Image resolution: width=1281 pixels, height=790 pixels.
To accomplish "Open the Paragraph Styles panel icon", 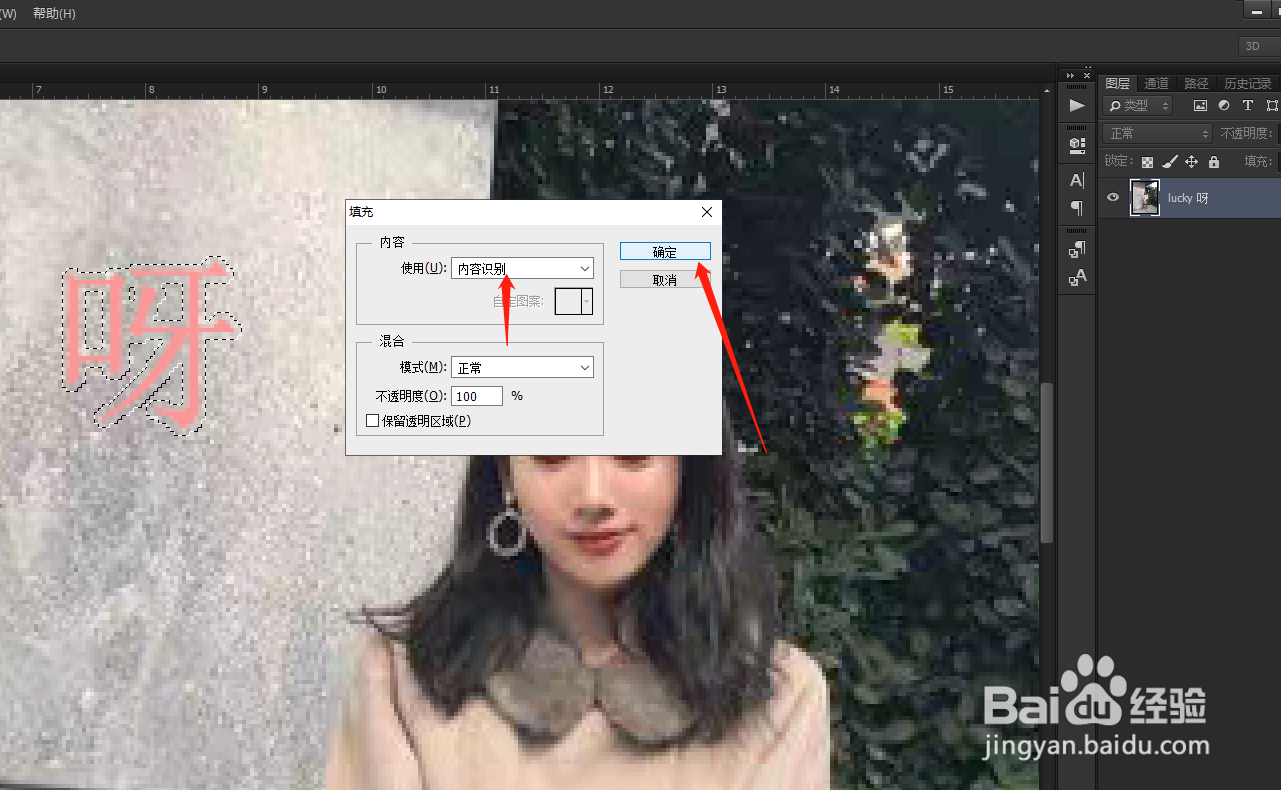I will coord(1076,249).
